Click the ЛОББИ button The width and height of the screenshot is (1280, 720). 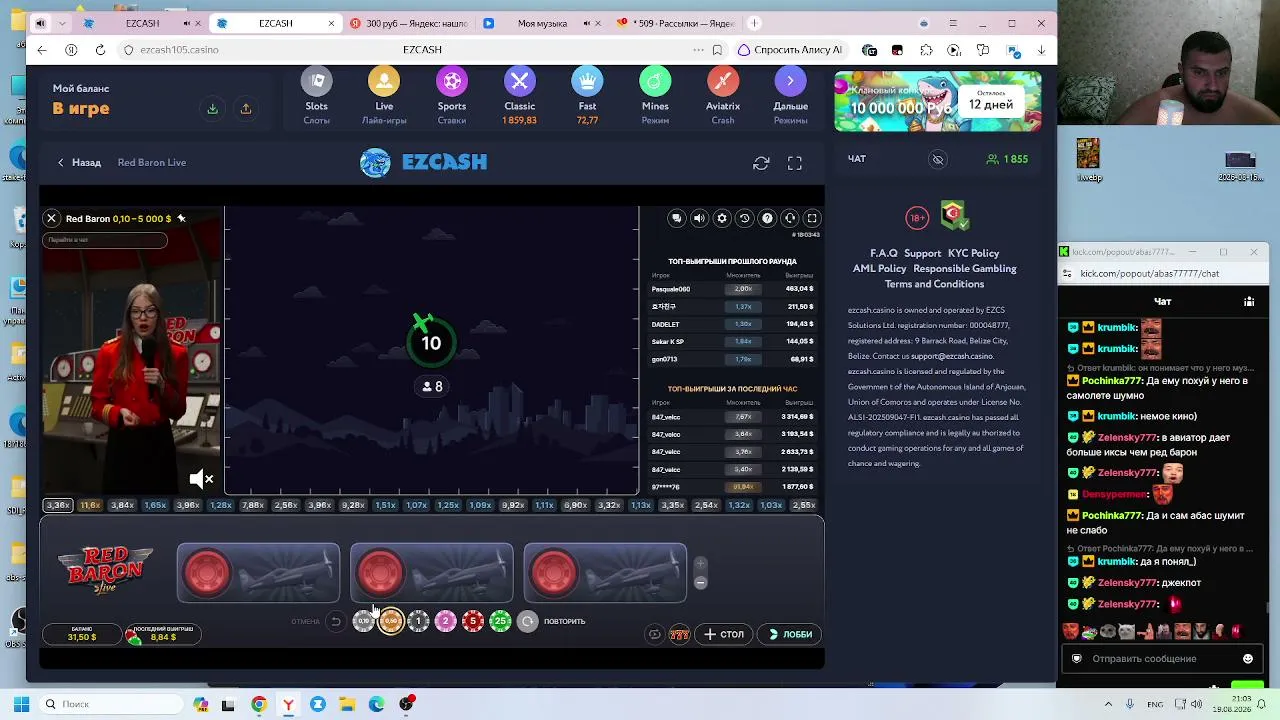(790, 634)
